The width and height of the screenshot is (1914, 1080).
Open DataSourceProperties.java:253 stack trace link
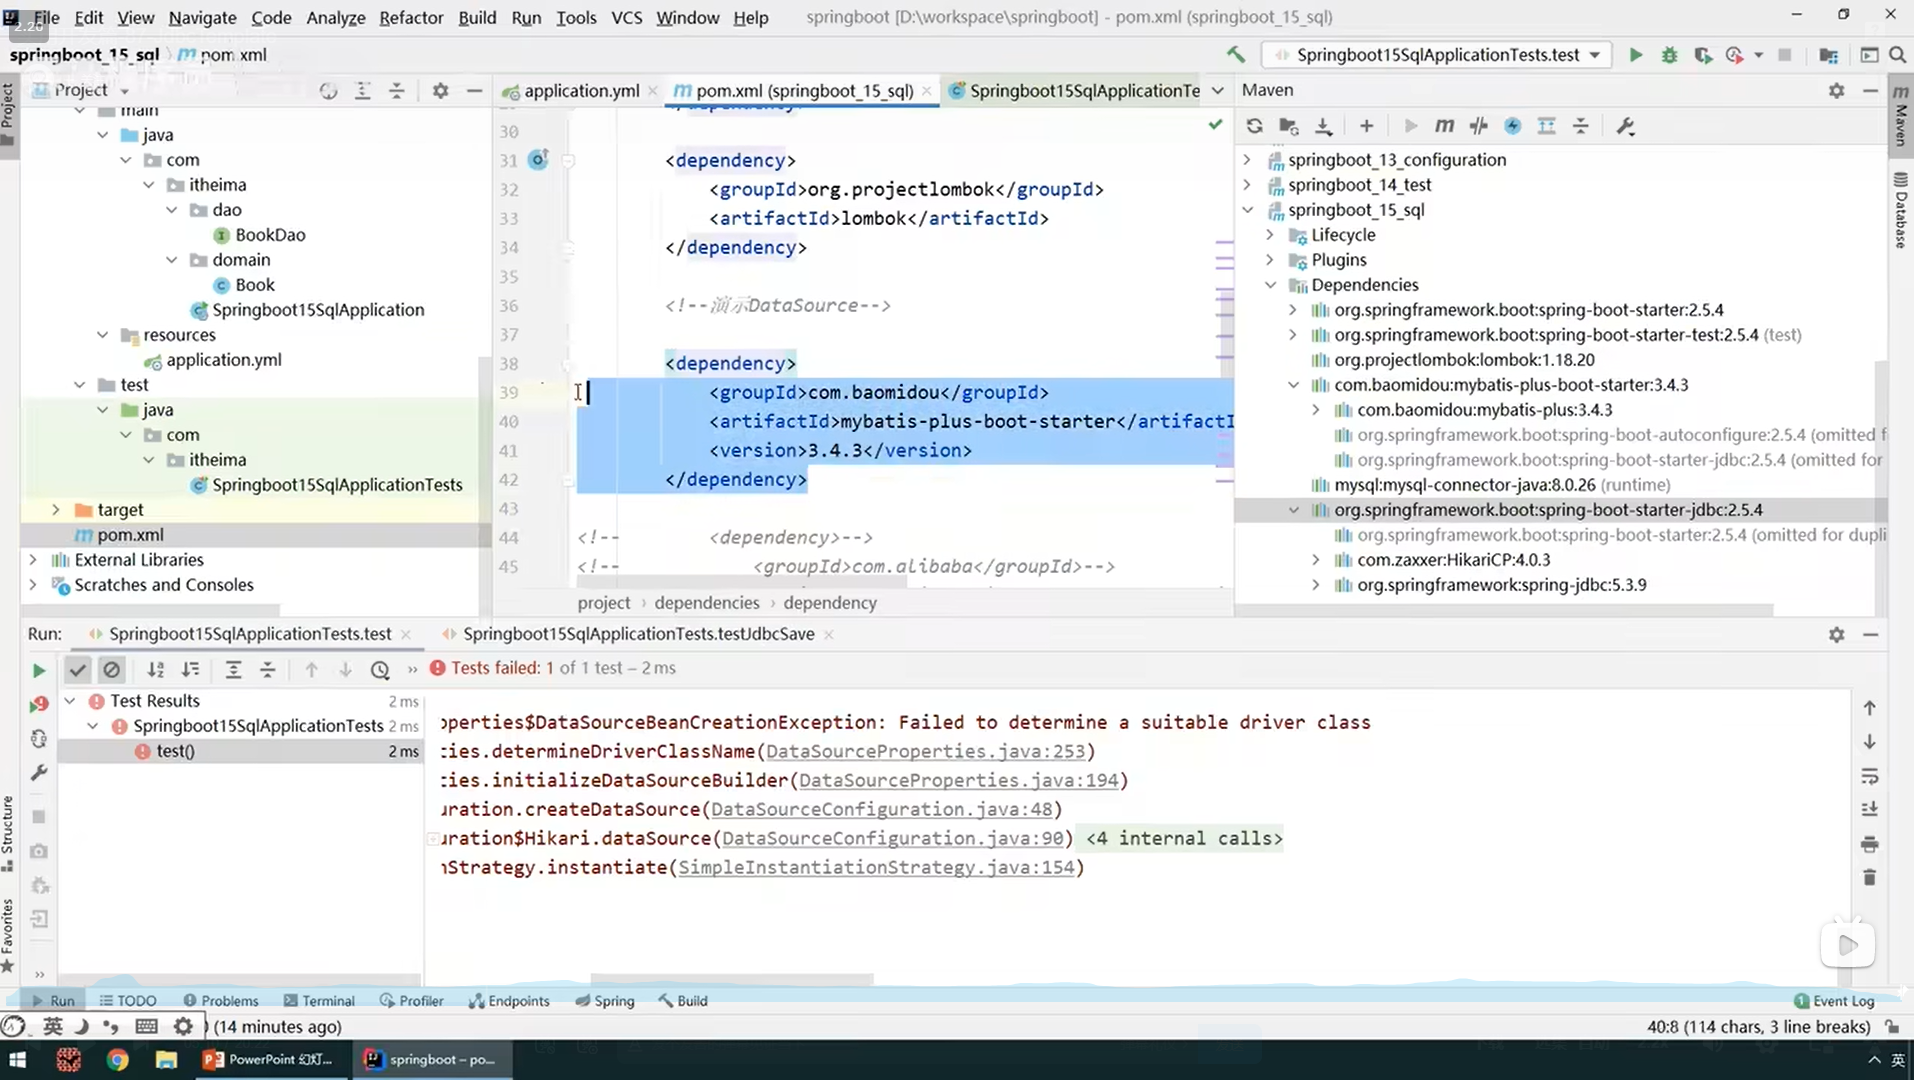pyautogui.click(x=925, y=751)
